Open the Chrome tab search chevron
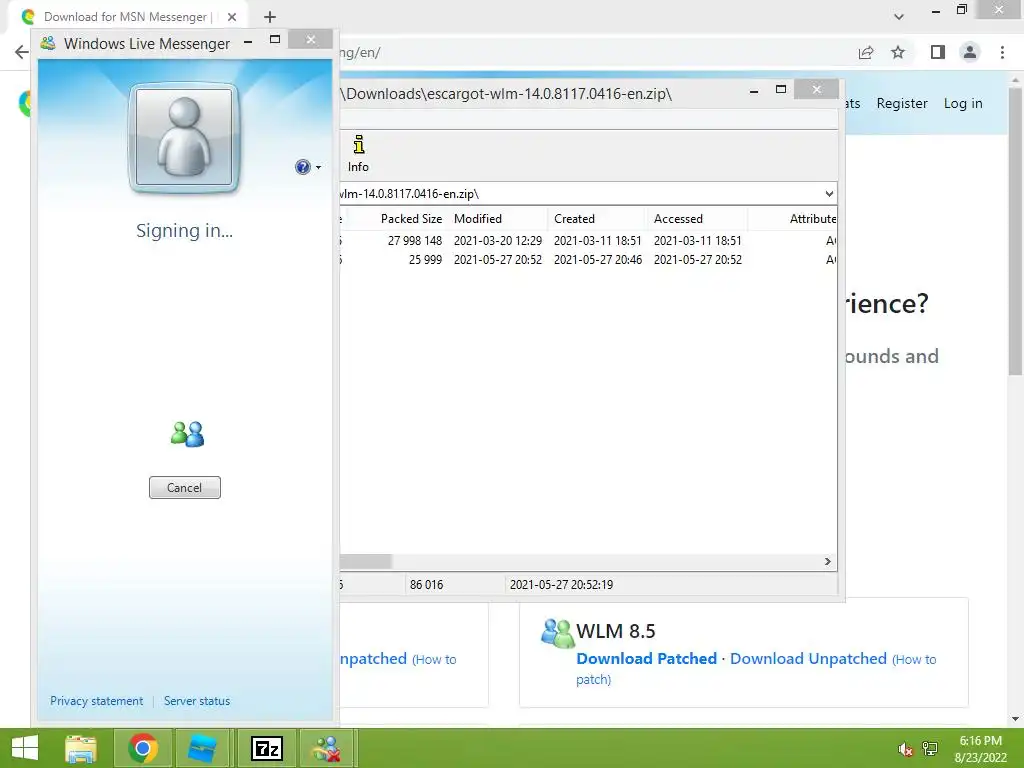This screenshot has width=1024, height=768. pyautogui.click(x=899, y=17)
